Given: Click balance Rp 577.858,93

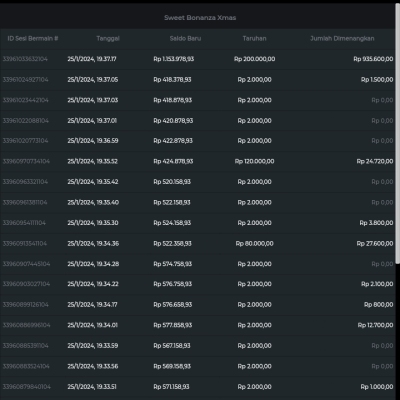Looking at the screenshot, I should pos(173,325).
